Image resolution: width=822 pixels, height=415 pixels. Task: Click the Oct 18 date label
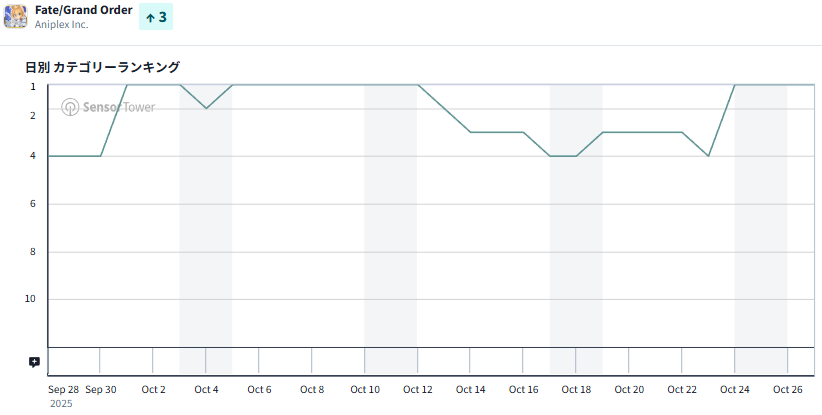(576, 390)
